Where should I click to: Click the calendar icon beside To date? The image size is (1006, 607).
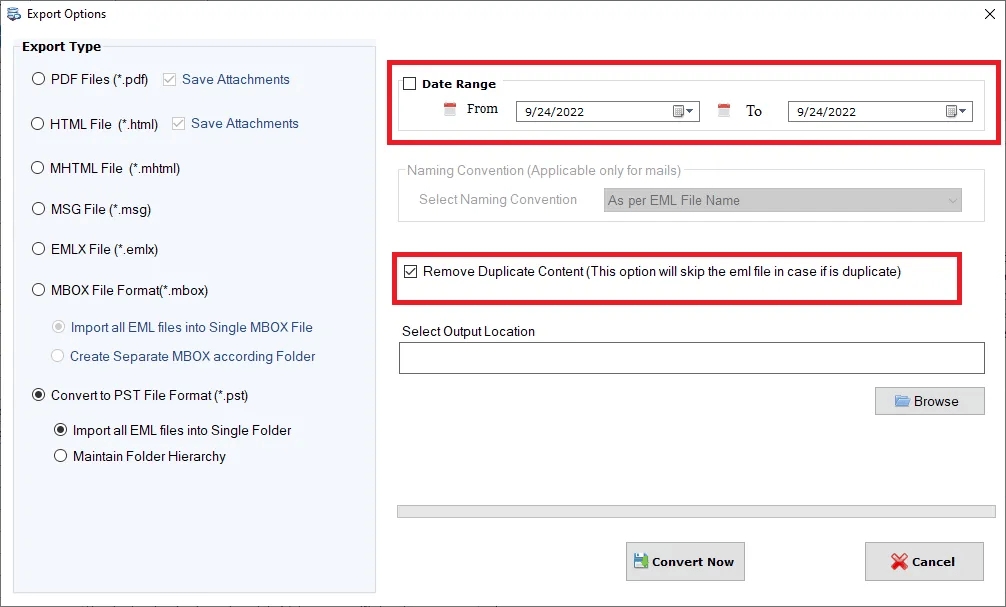point(724,110)
